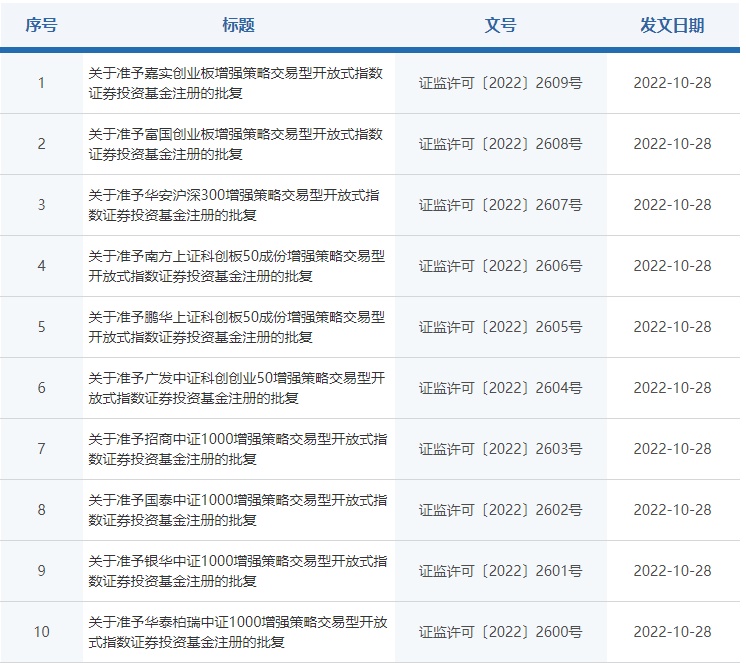The height and width of the screenshot is (663, 746).
Task: Select document number 证监许可〔2022〕2603号
Action: tap(501, 449)
